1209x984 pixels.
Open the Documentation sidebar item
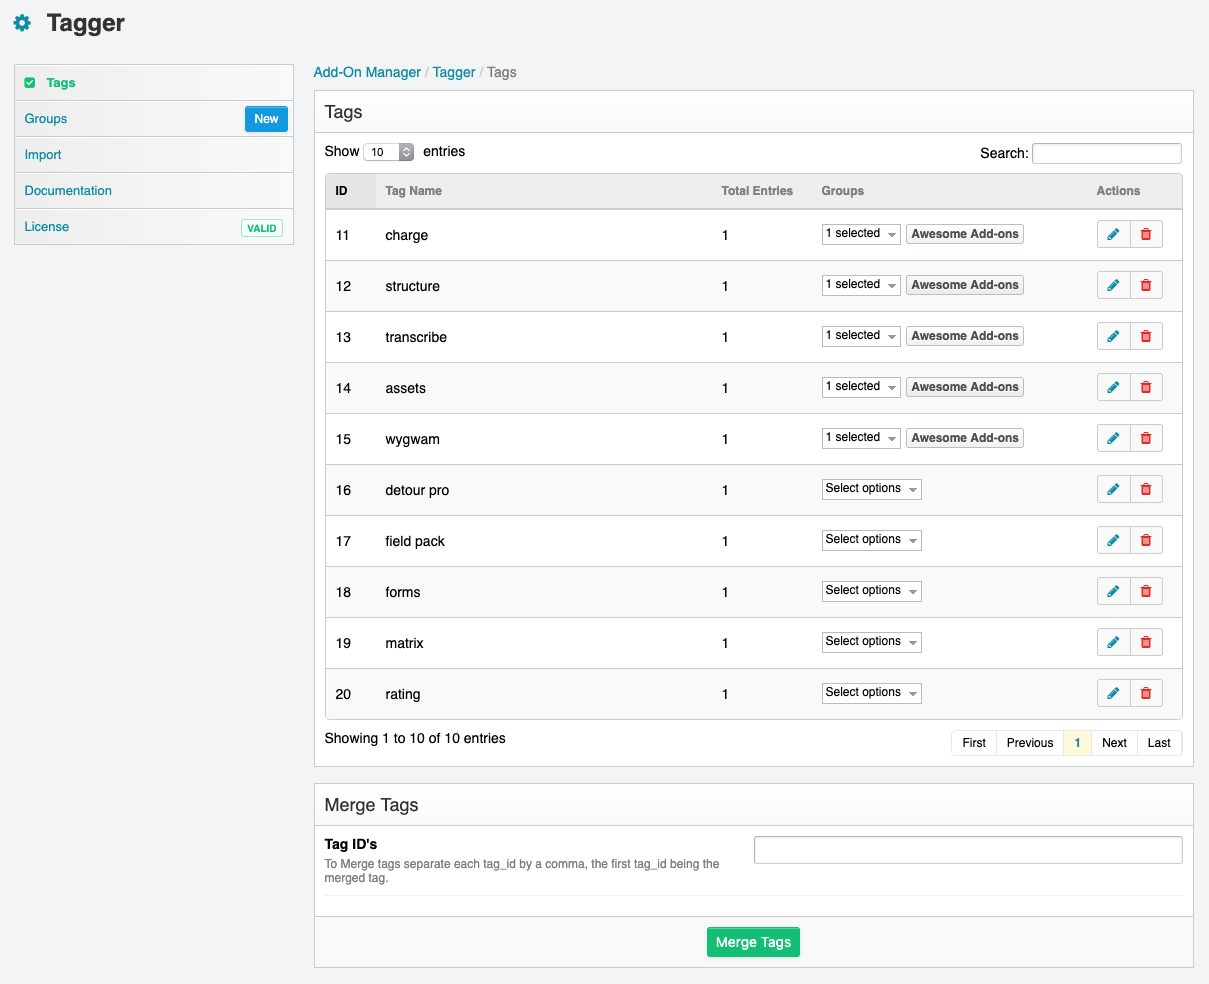[x=154, y=191]
